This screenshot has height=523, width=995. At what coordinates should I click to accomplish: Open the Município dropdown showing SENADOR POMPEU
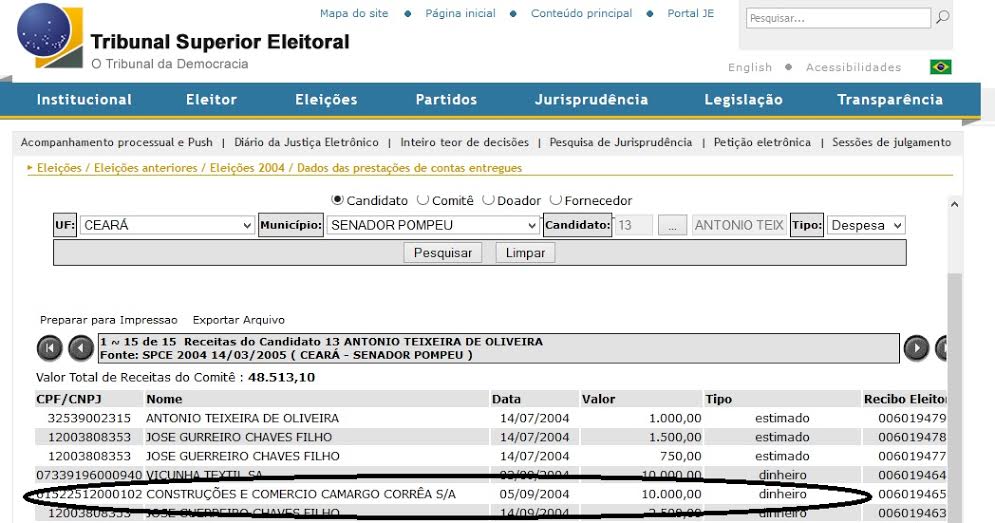pyautogui.click(x=432, y=226)
